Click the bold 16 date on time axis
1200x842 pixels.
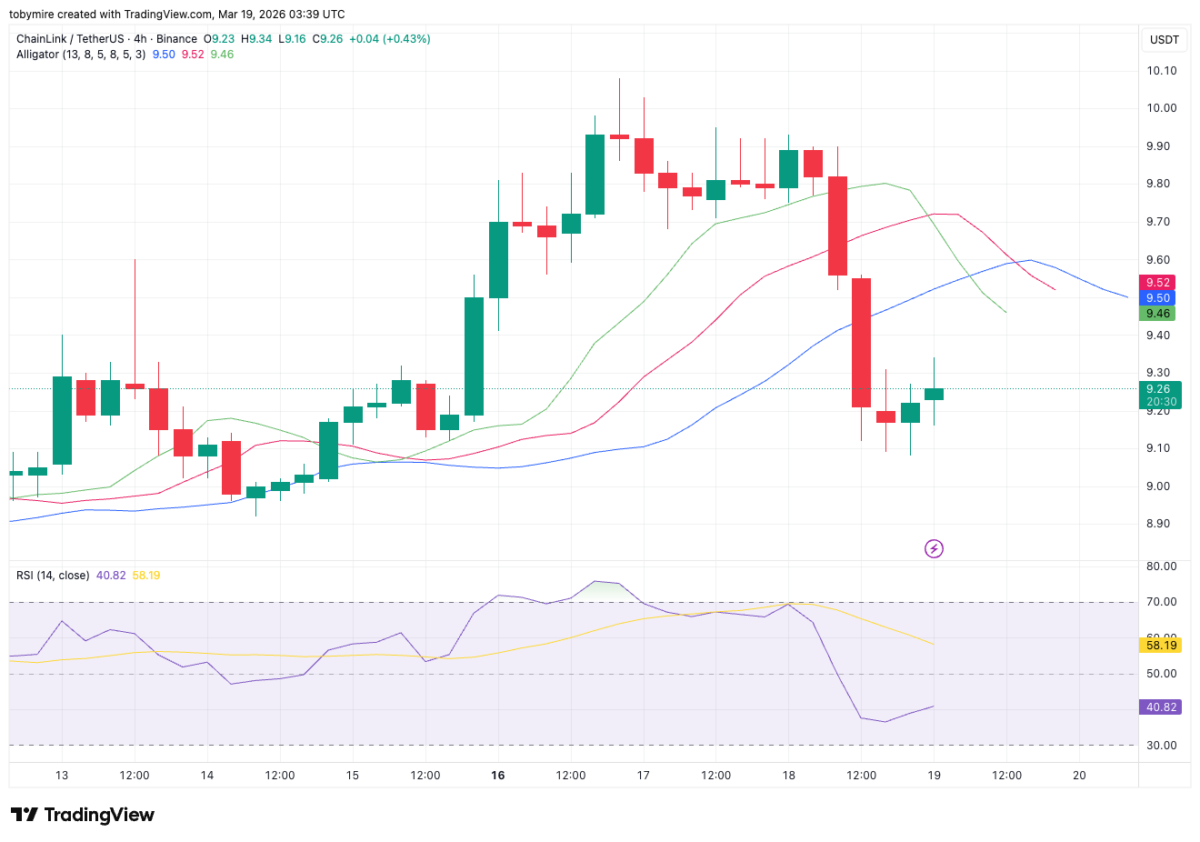498,775
